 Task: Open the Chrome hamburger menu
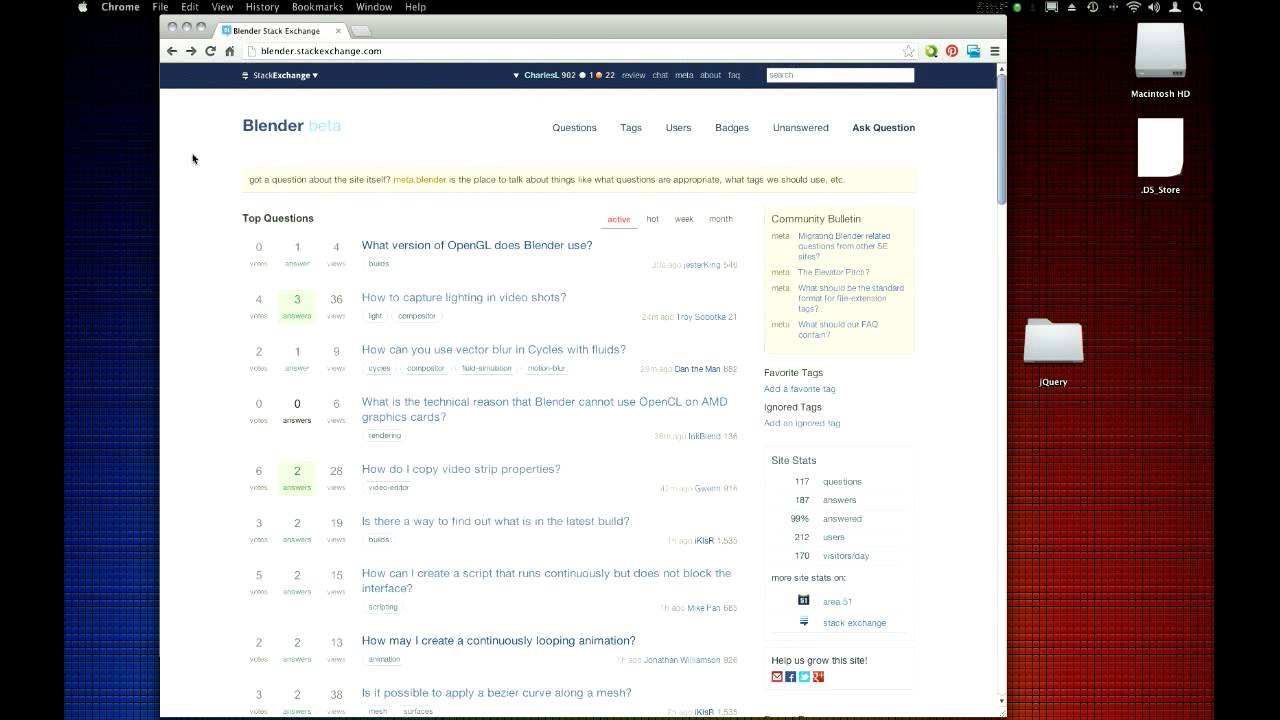click(994, 51)
